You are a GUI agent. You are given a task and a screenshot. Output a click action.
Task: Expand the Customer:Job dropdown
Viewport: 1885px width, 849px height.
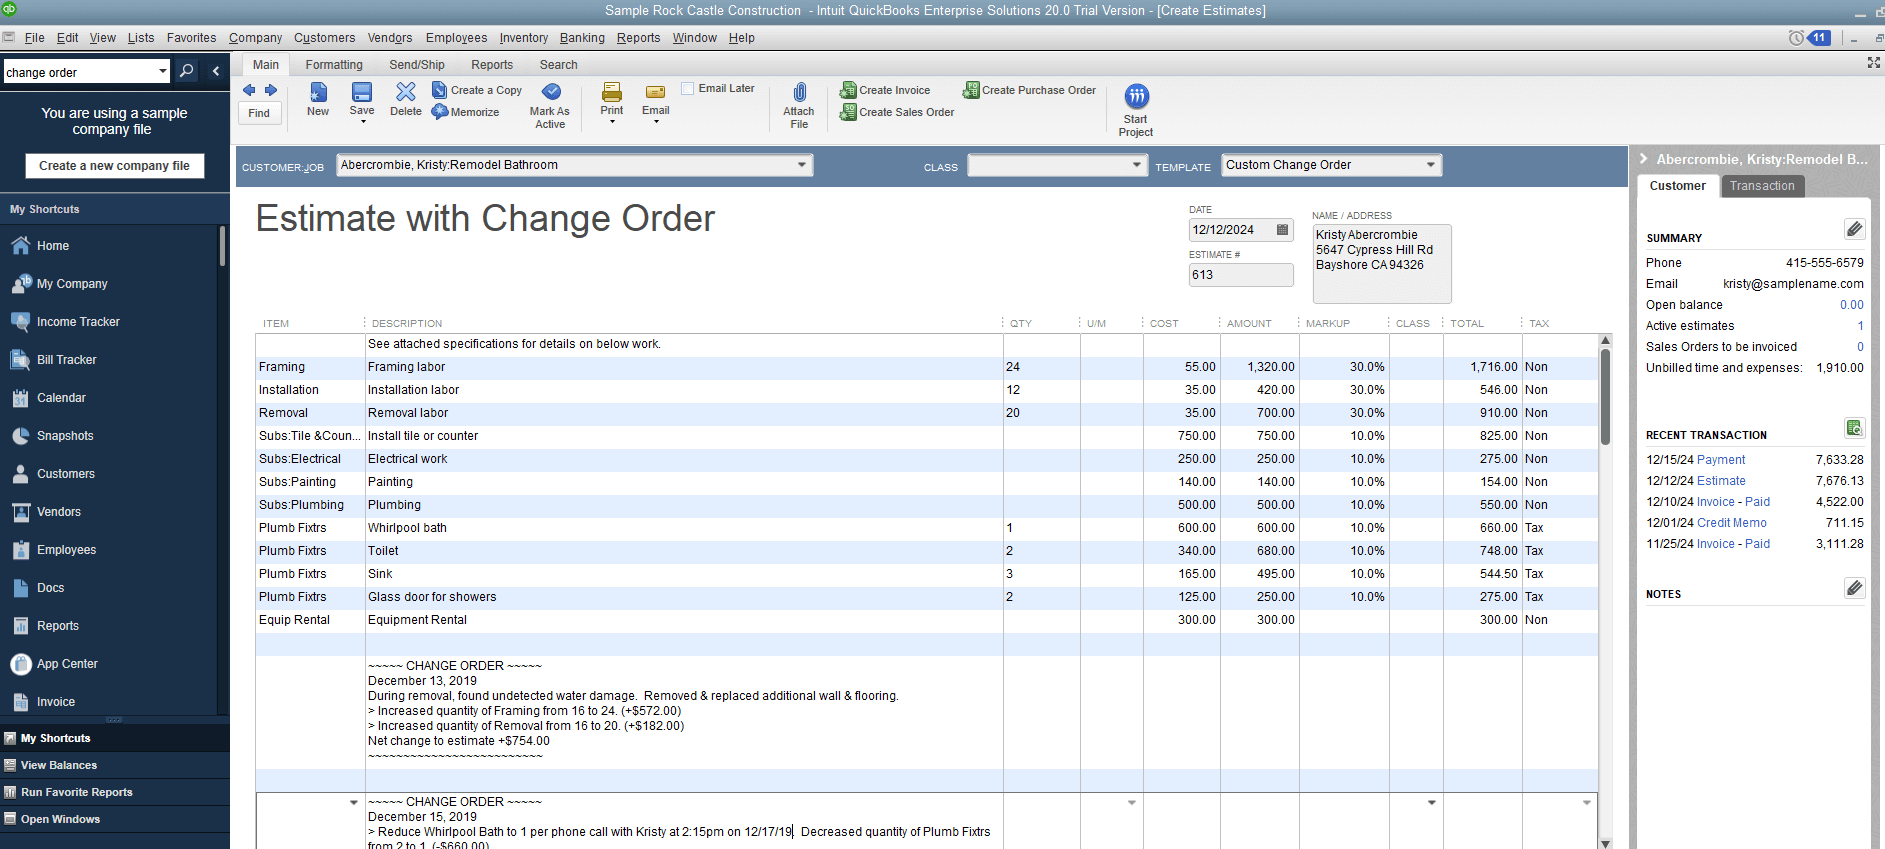click(802, 165)
